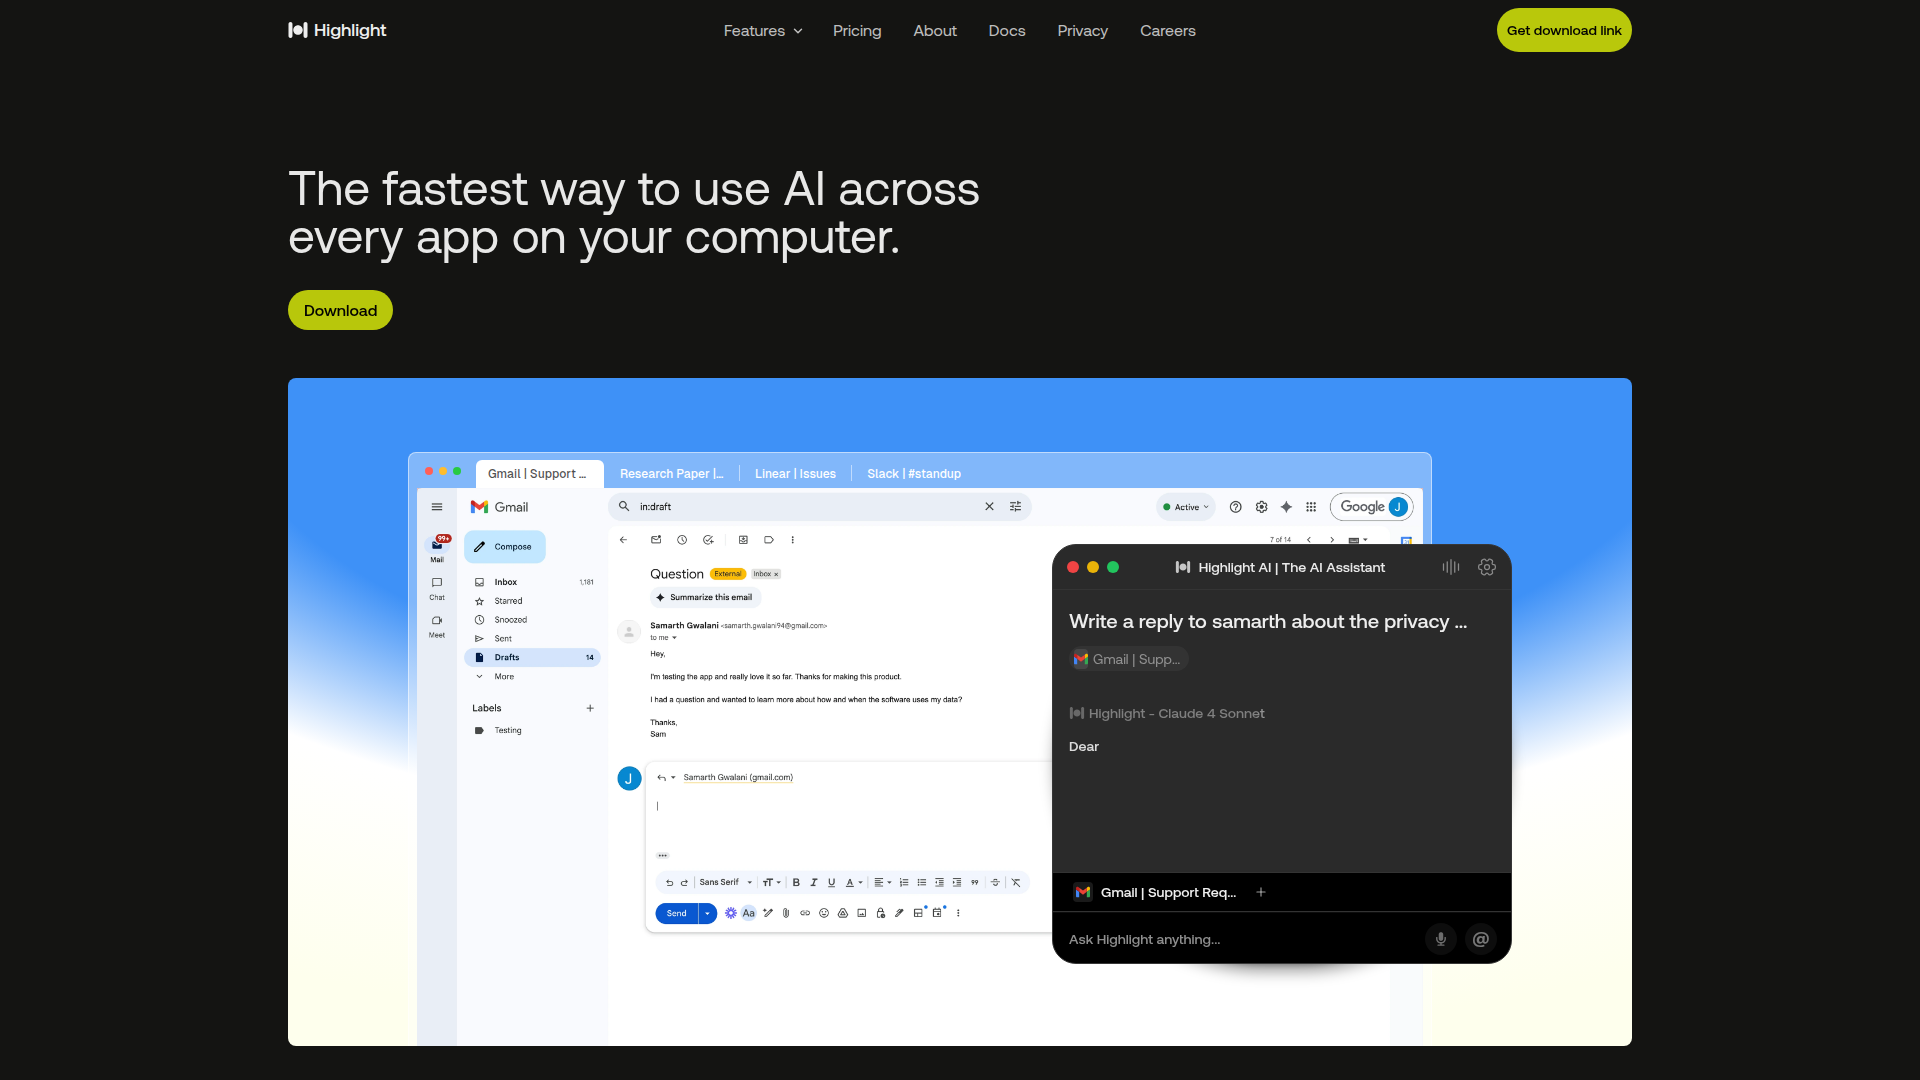Click the Get download link button

pyautogui.click(x=1563, y=30)
